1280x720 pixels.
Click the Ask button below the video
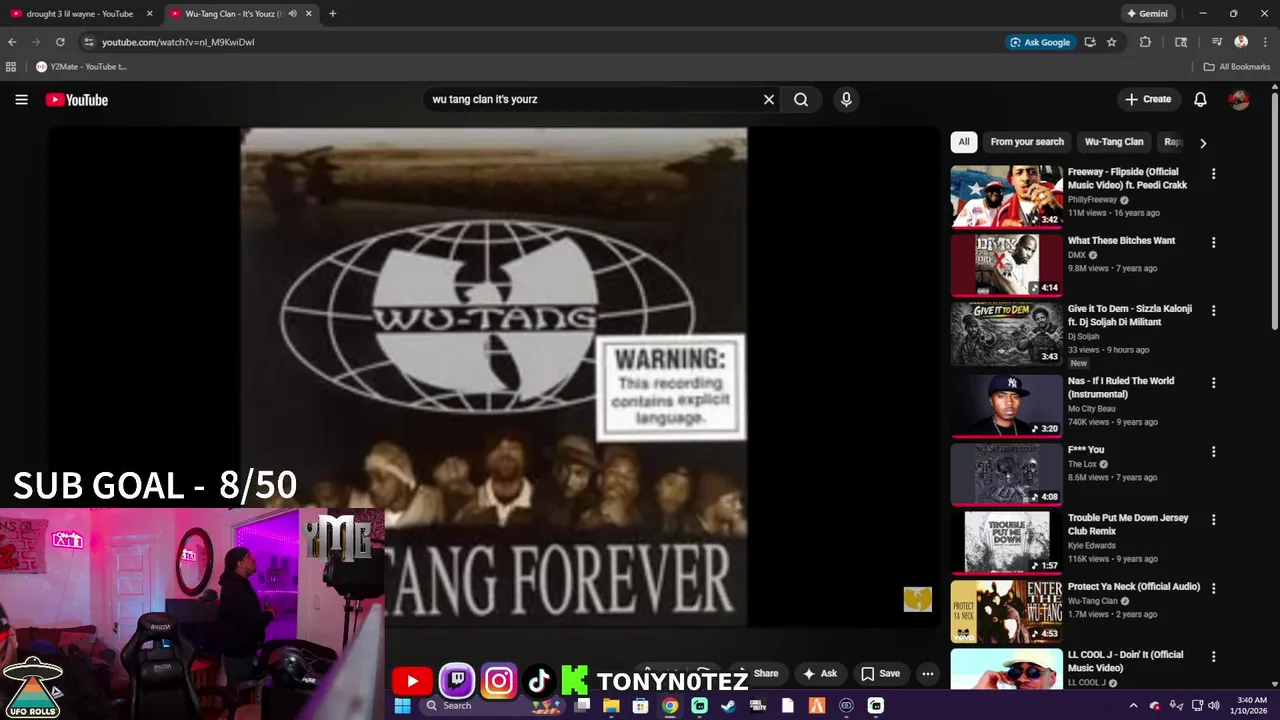[820, 674]
